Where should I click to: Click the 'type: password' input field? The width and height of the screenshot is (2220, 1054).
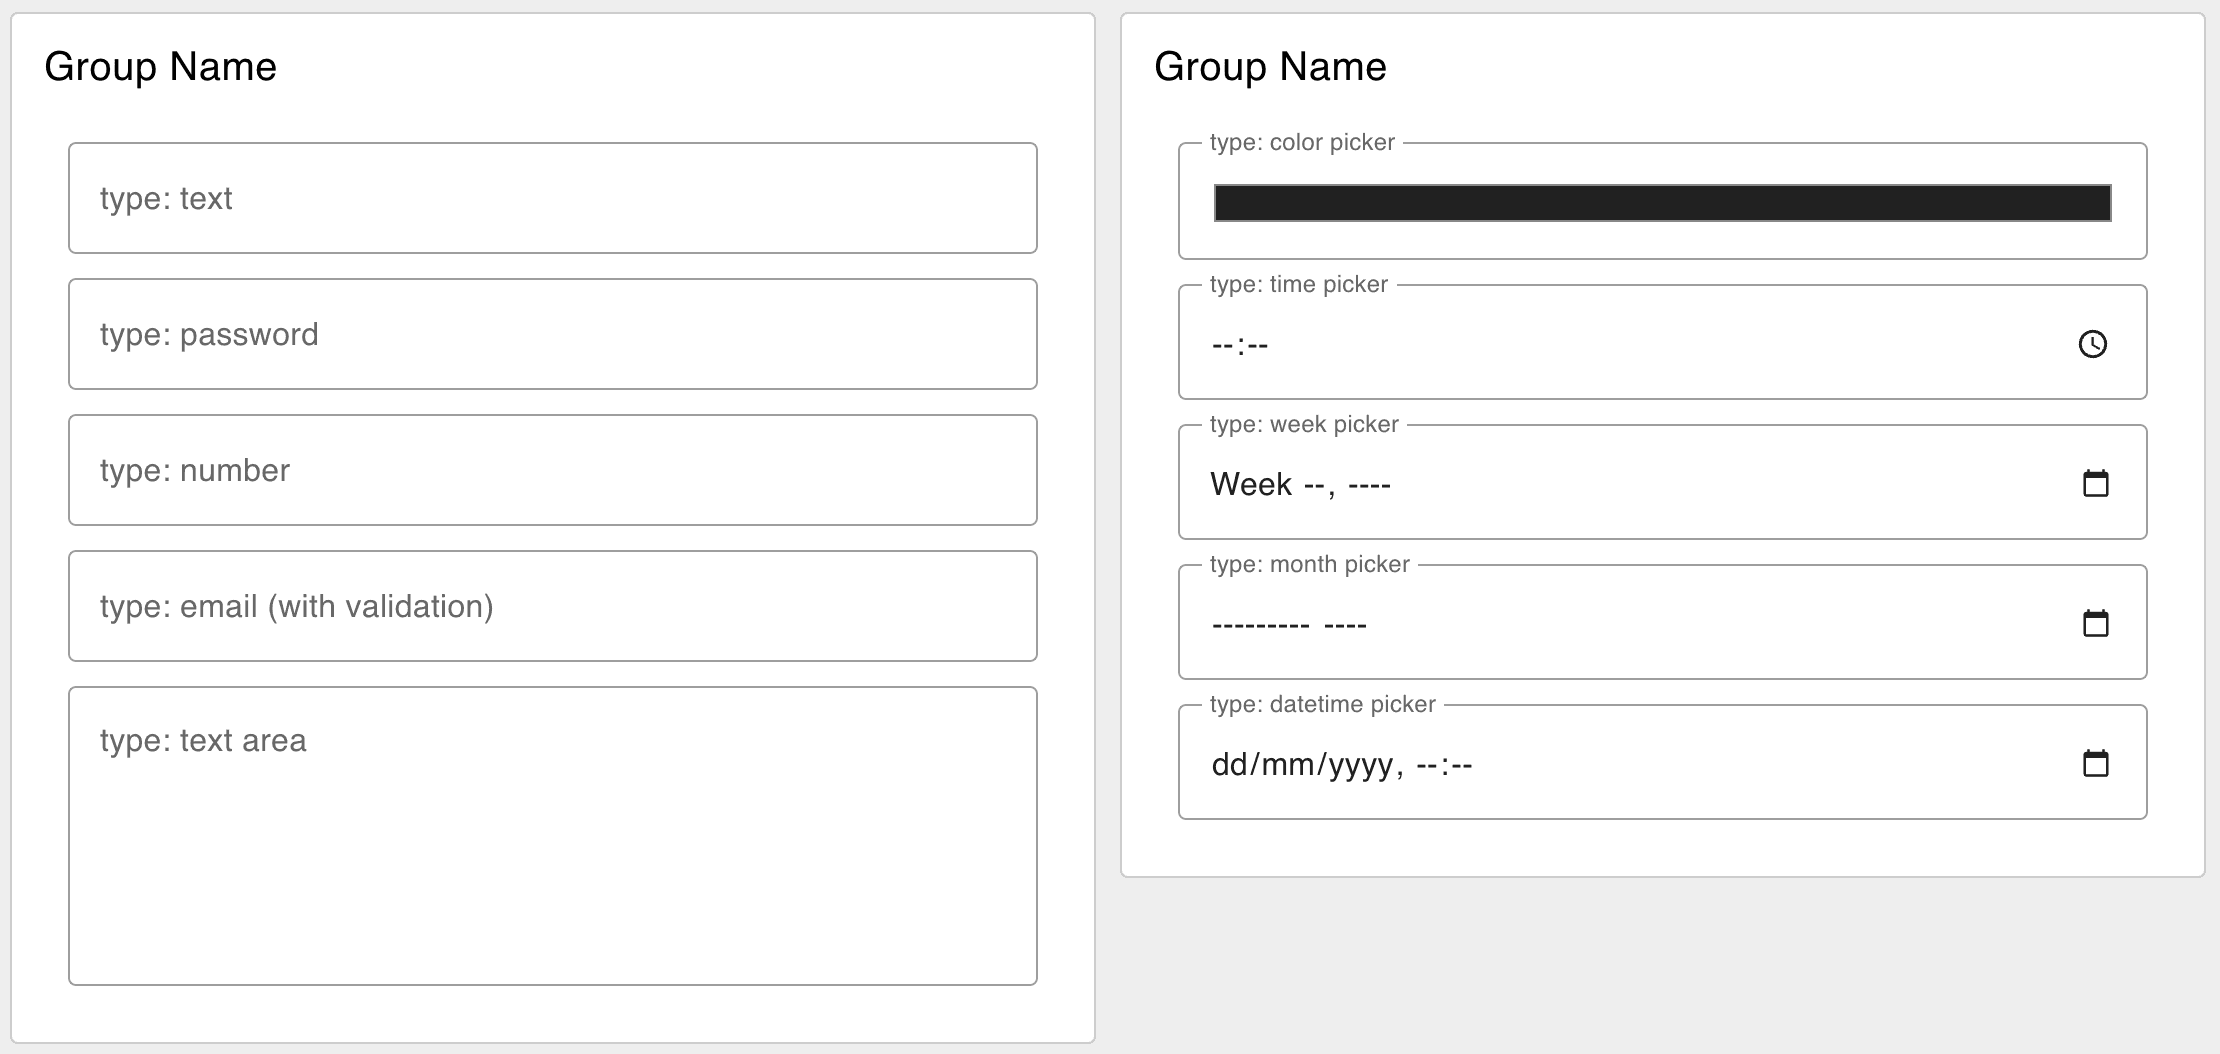(551, 334)
